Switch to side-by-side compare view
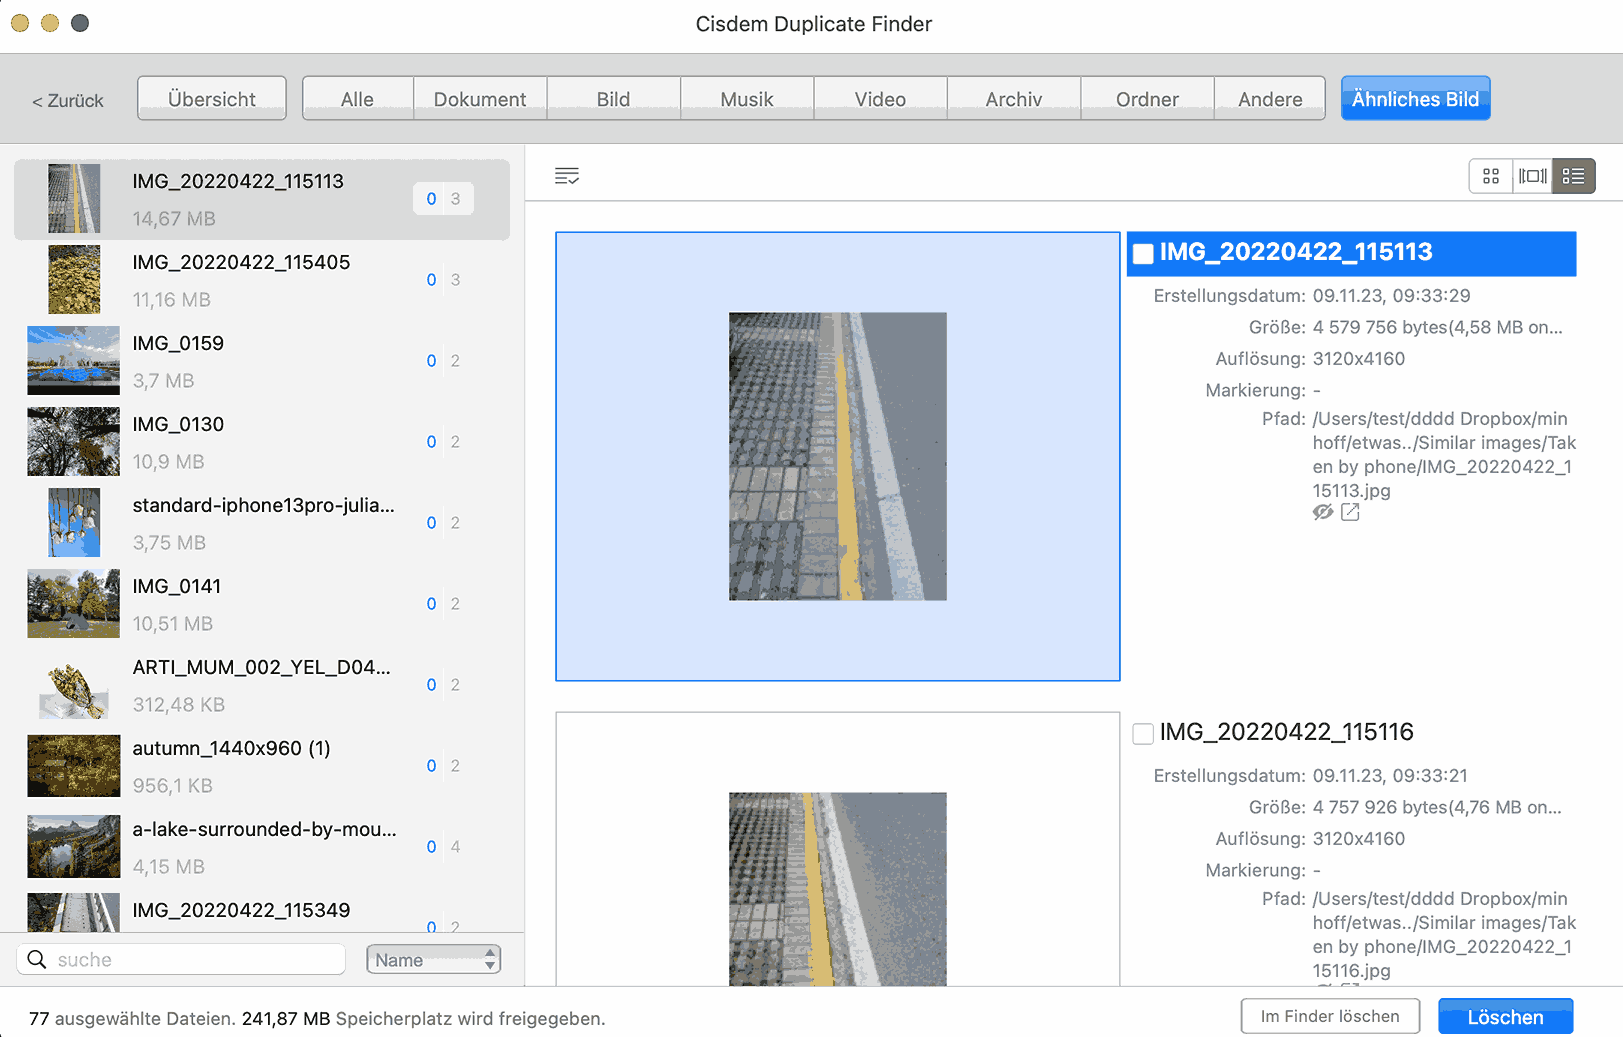Screen dimensions: 1623x1037 tap(1532, 176)
